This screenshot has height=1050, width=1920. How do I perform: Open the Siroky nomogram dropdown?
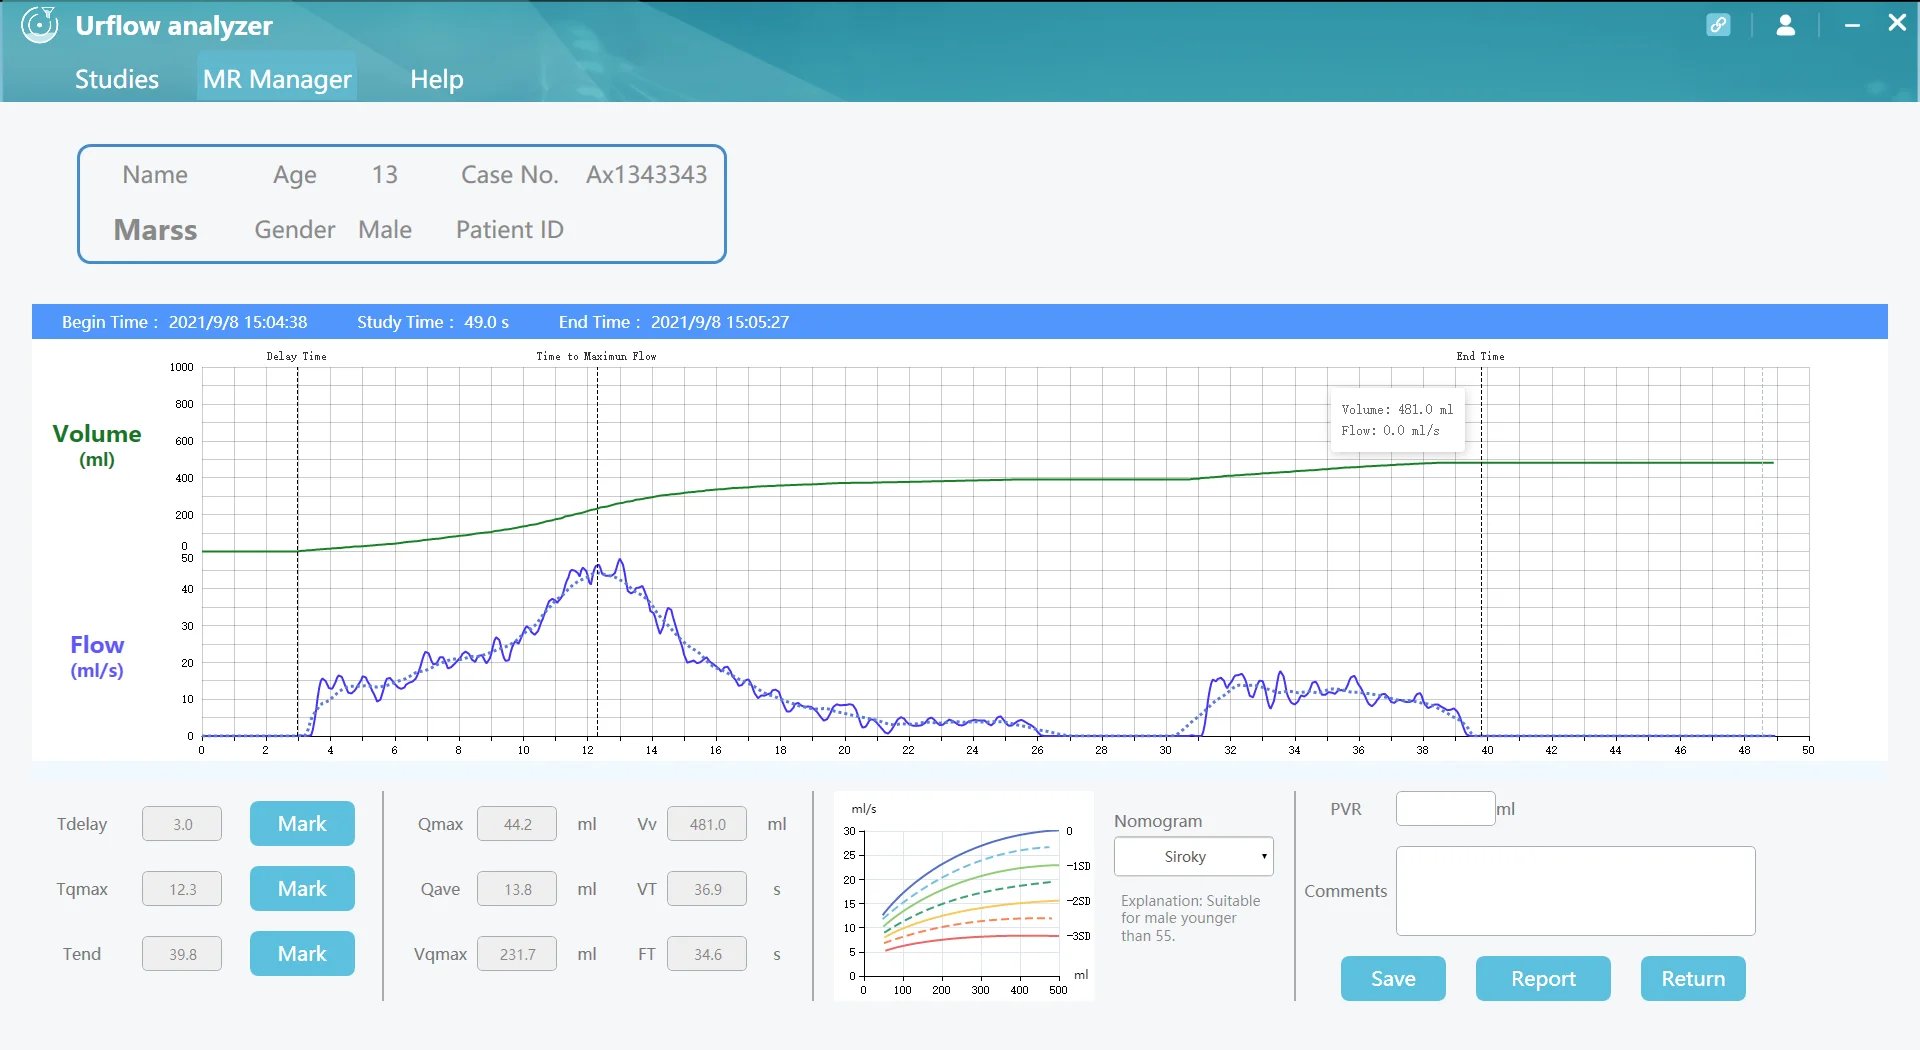pyautogui.click(x=1193, y=856)
